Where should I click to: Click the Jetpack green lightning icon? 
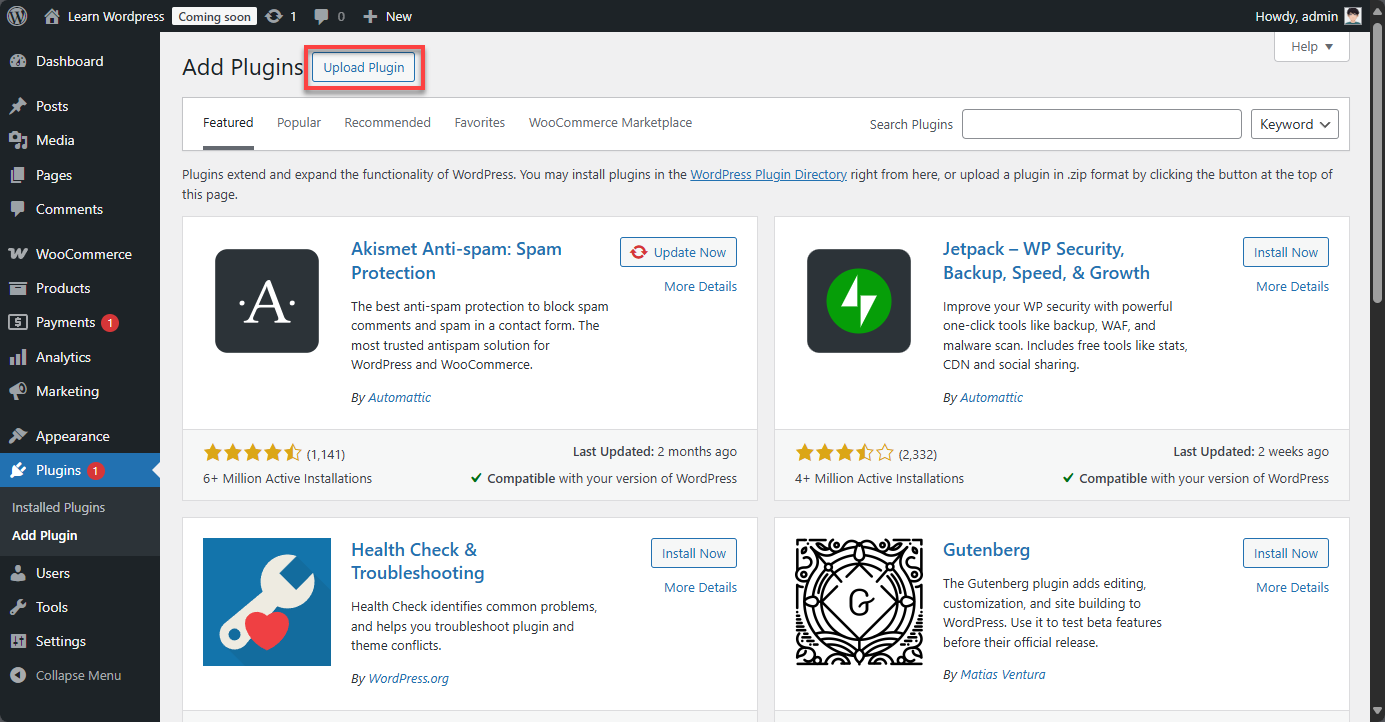(x=859, y=301)
